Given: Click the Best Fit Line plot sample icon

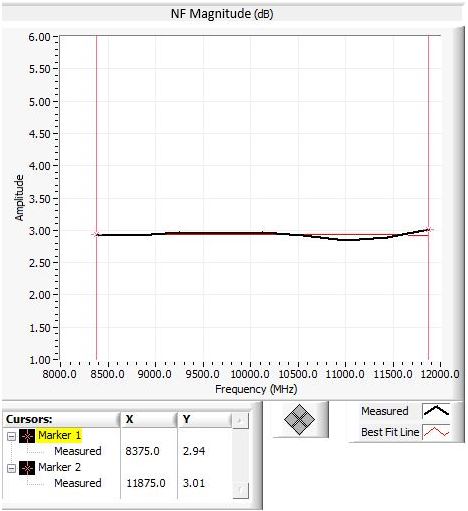Looking at the screenshot, I should pos(436,432).
